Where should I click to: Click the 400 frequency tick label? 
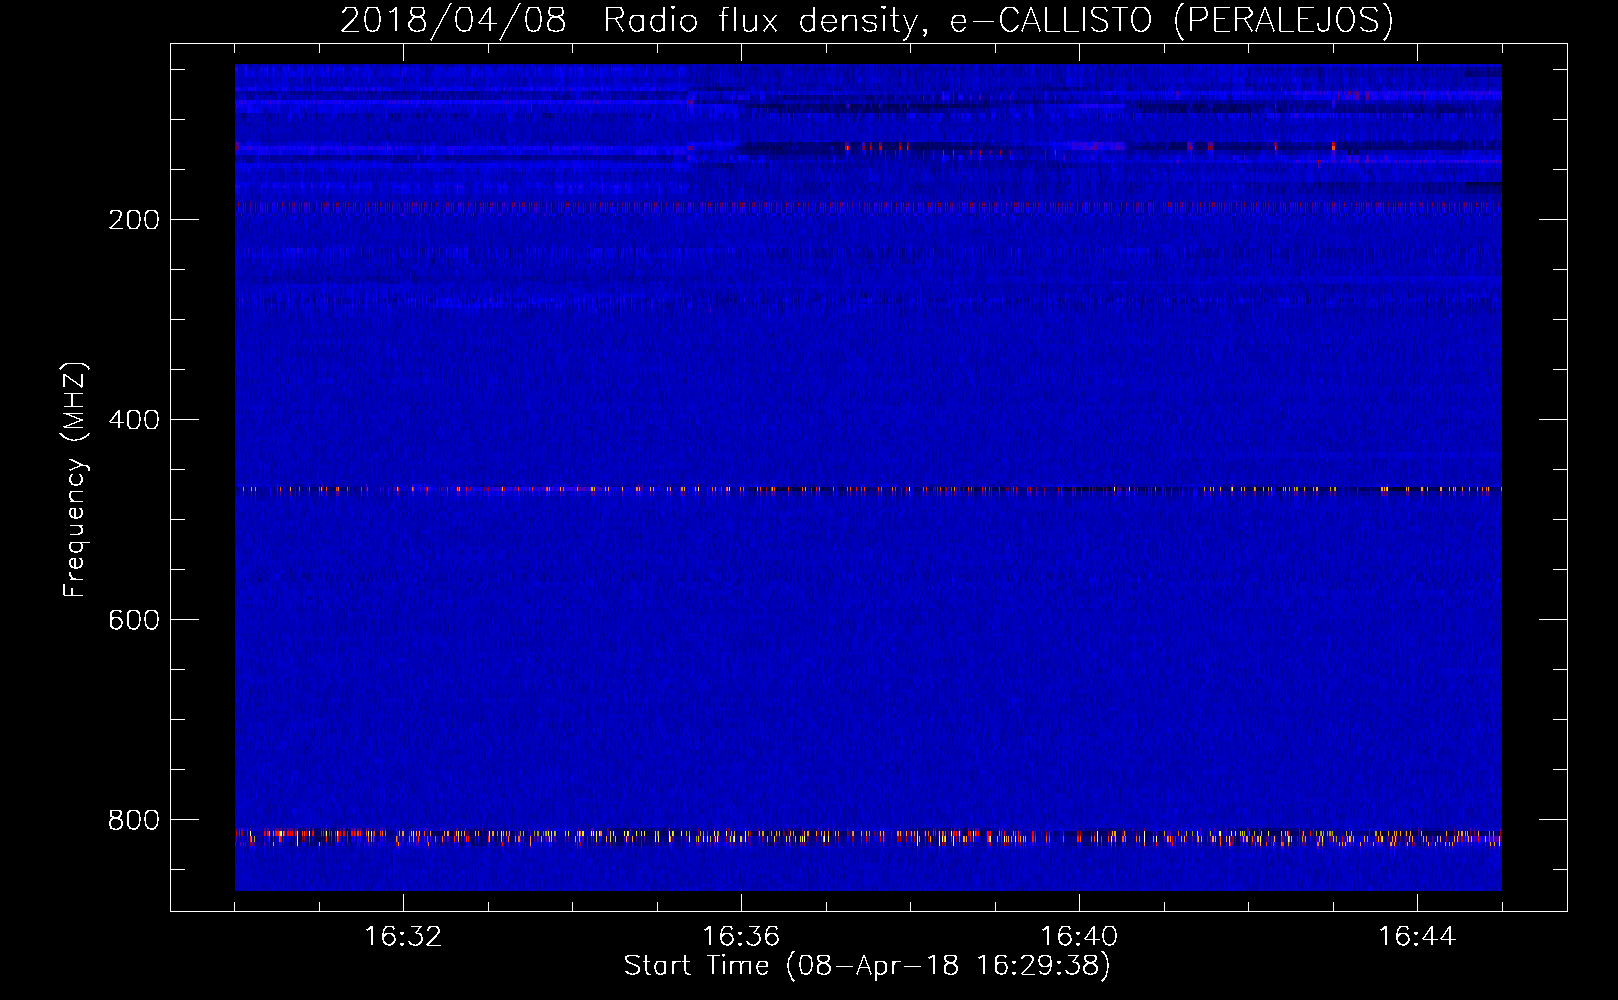pos(134,420)
